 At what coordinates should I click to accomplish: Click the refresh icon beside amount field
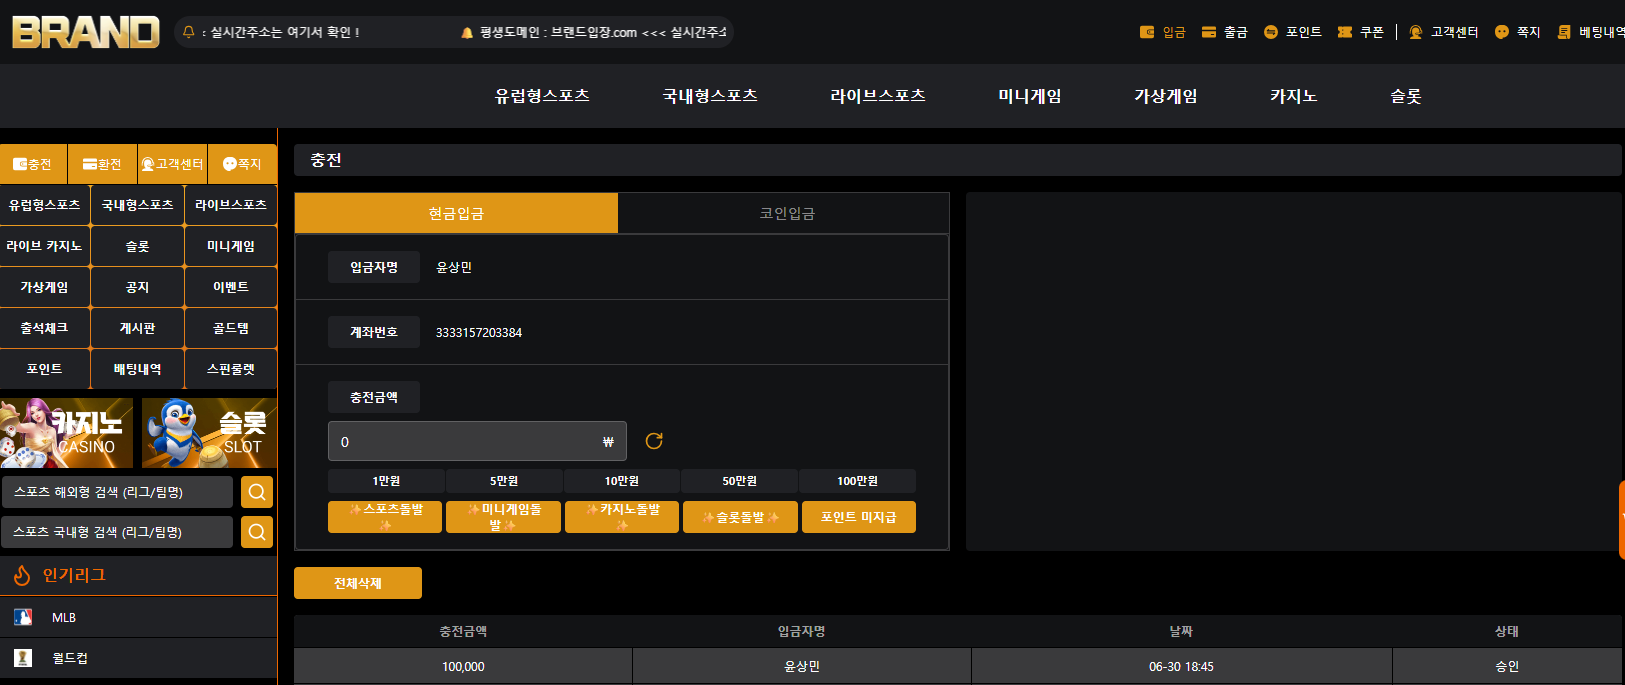pos(654,441)
